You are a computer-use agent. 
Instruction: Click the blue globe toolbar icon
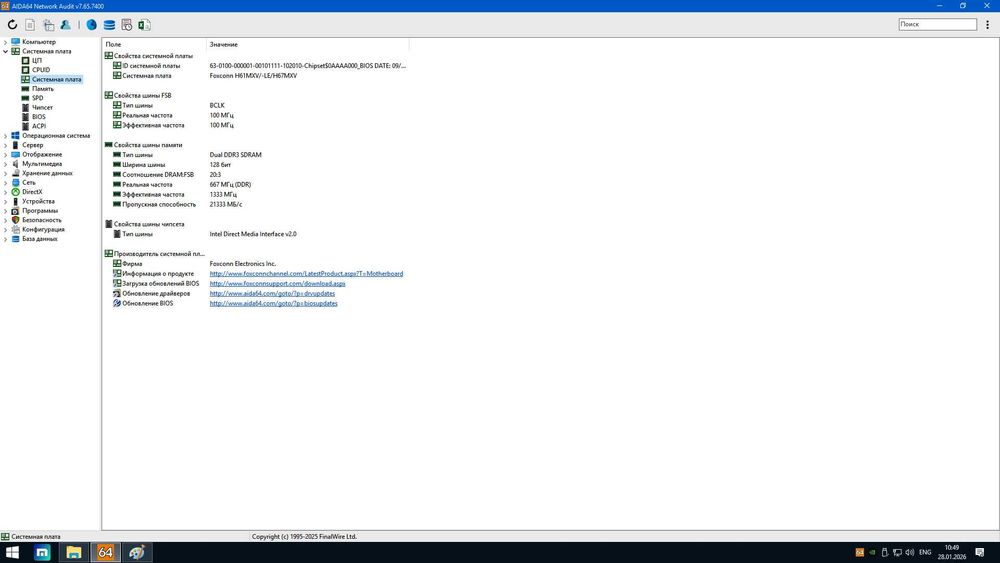tap(92, 25)
